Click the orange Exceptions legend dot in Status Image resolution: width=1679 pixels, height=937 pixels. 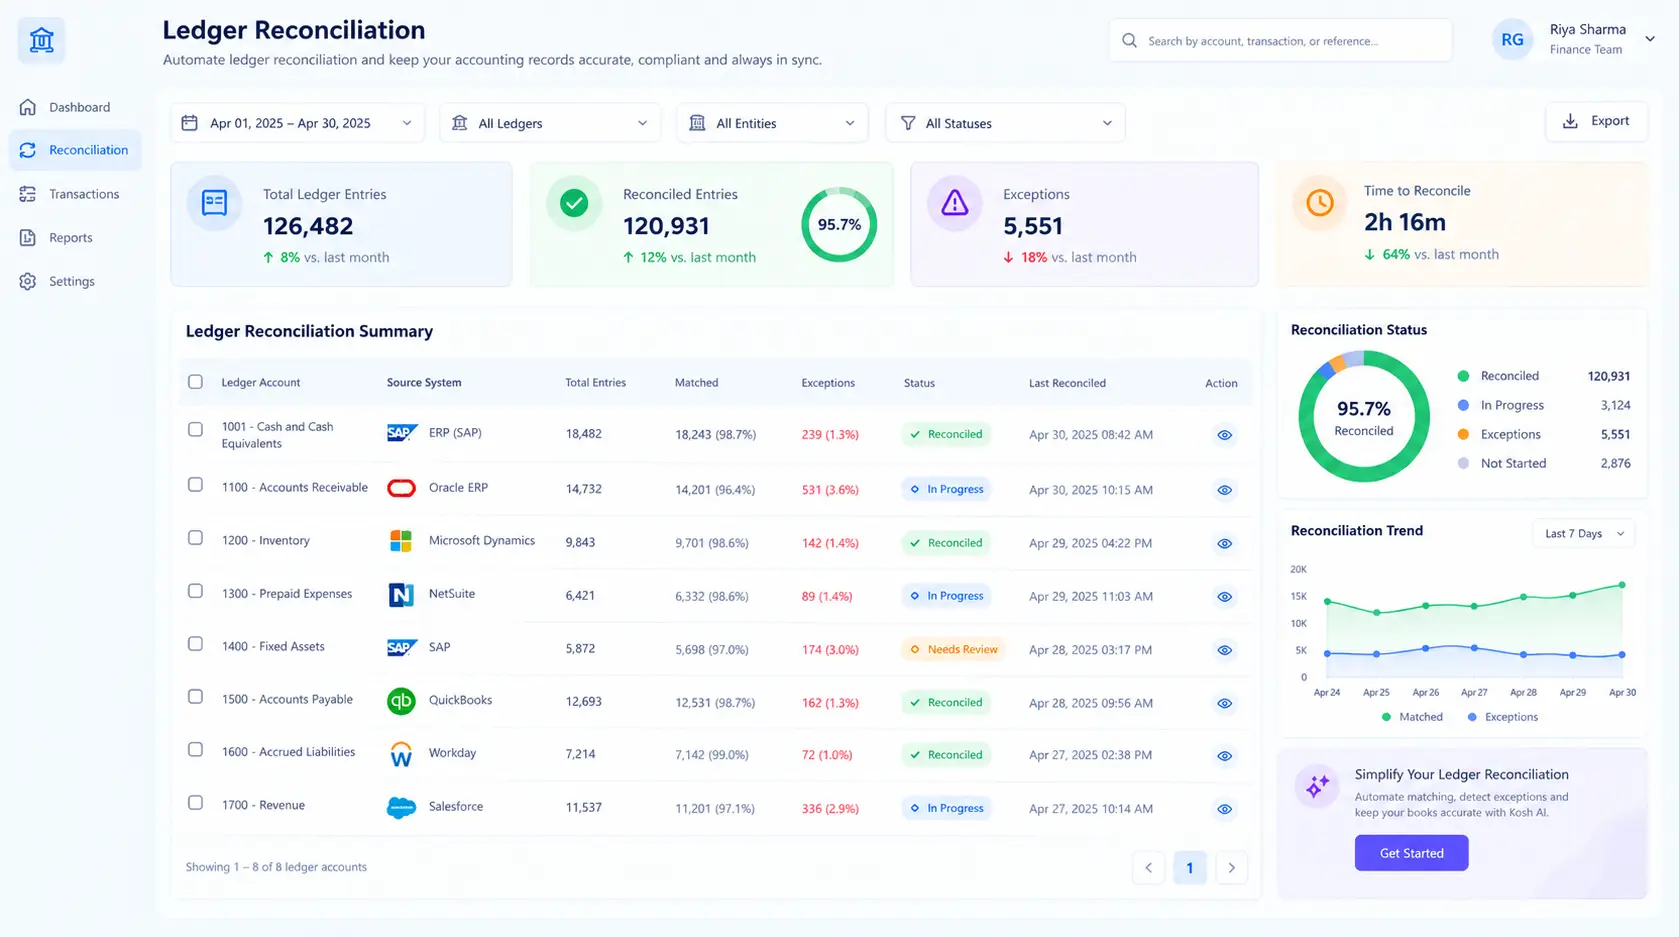click(1463, 434)
